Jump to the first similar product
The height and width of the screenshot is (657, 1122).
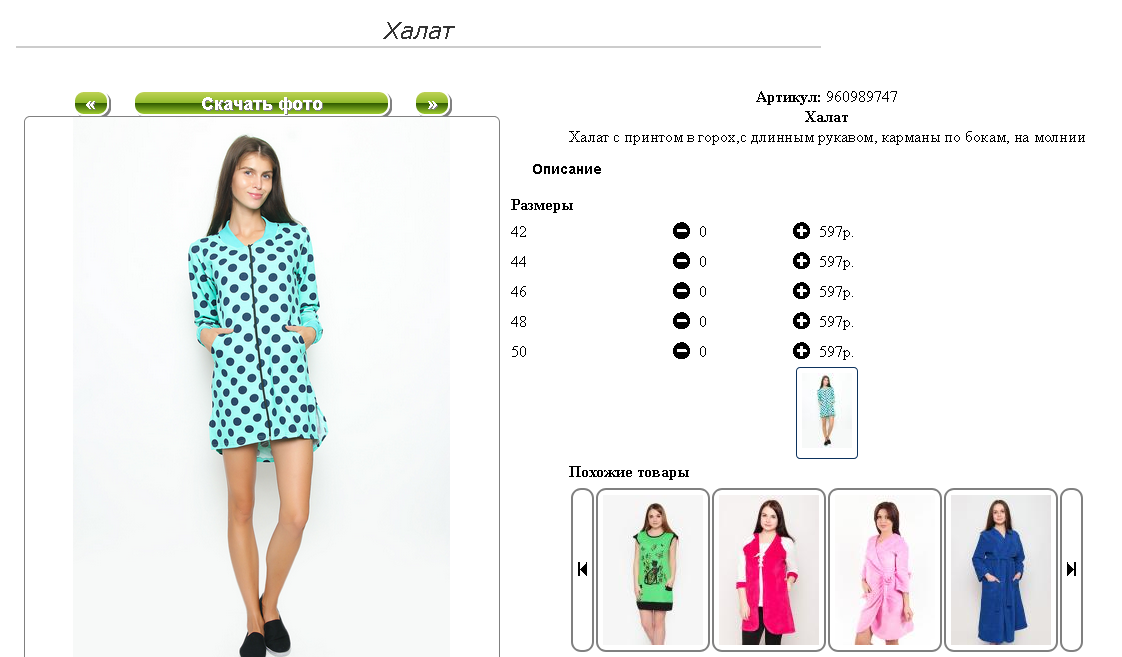582,570
